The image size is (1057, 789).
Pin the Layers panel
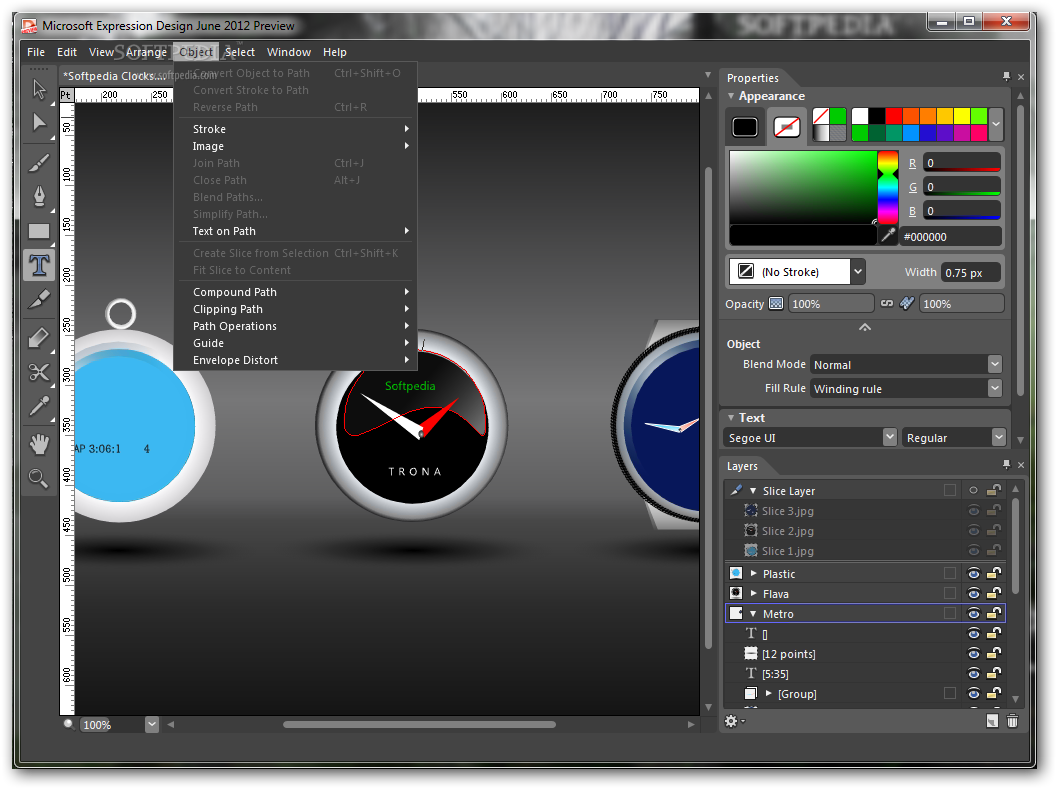pyautogui.click(x=1006, y=465)
